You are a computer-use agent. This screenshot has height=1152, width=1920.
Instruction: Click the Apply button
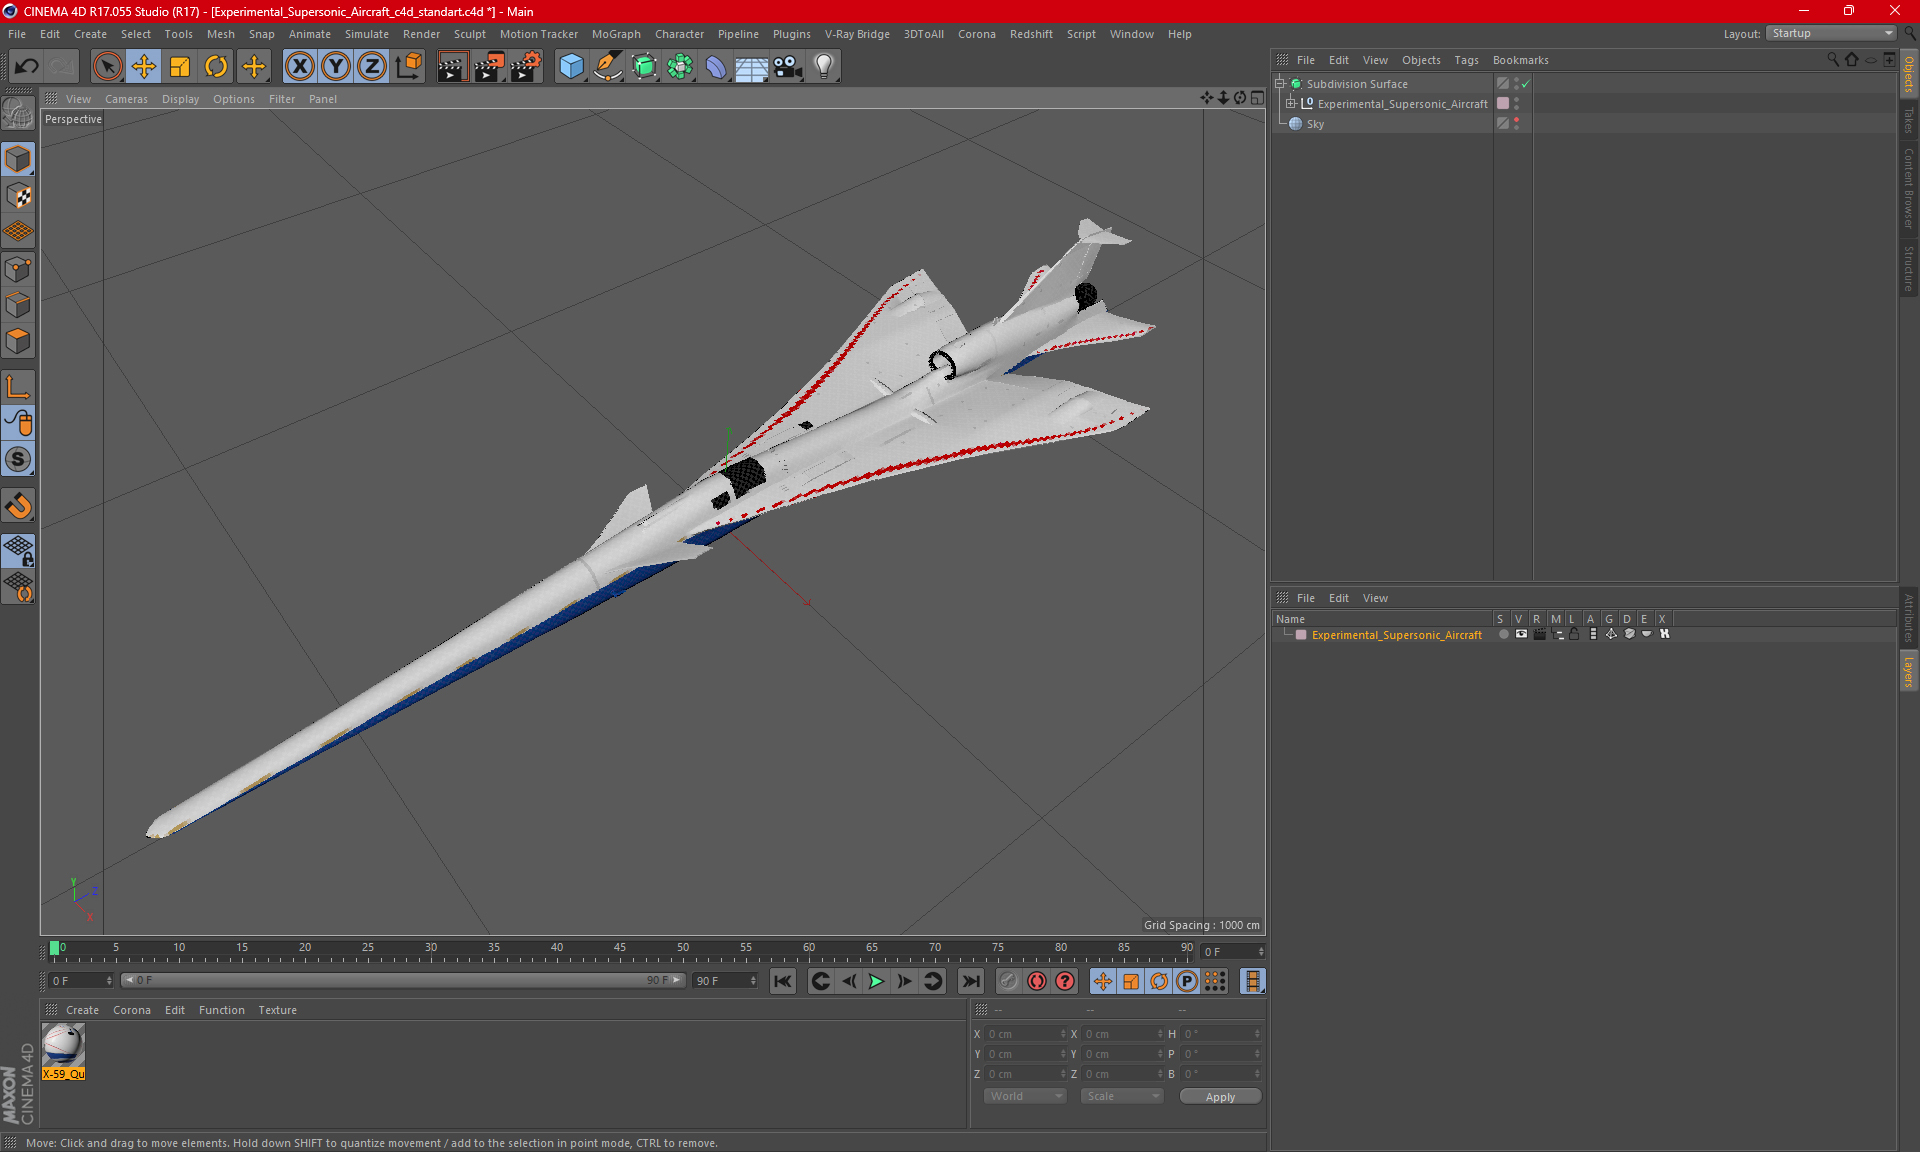tap(1220, 1097)
